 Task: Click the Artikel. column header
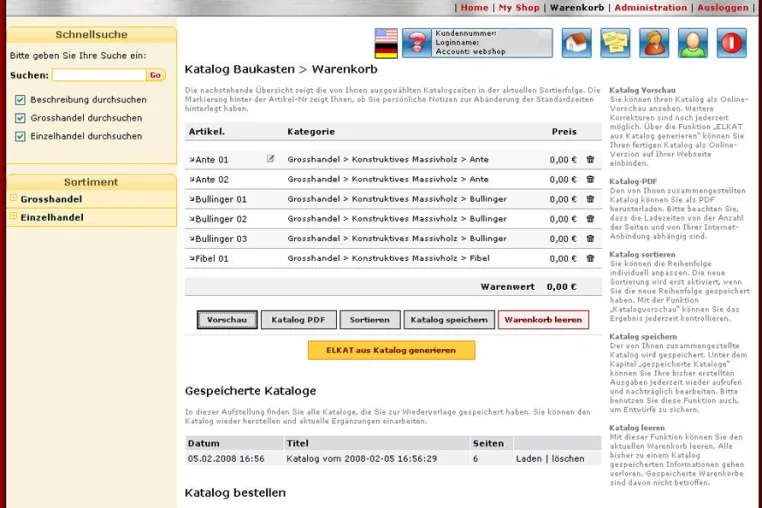207,132
